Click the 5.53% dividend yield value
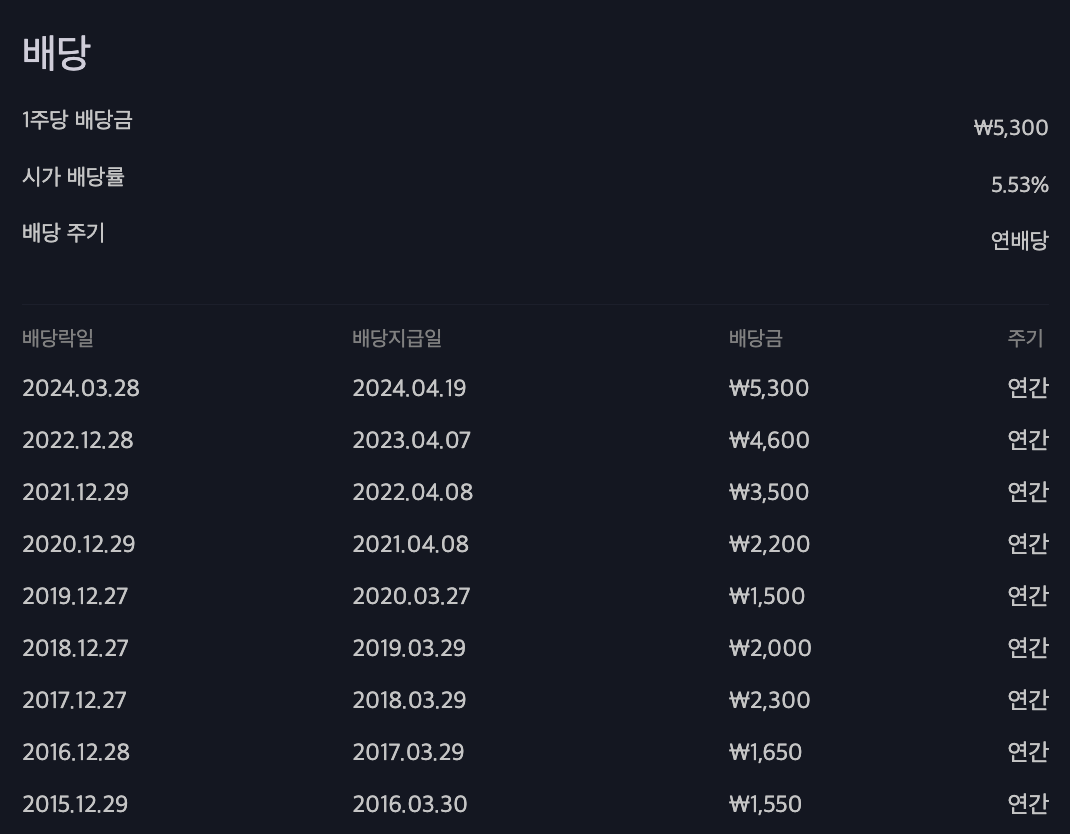1070x834 pixels. coord(1020,185)
